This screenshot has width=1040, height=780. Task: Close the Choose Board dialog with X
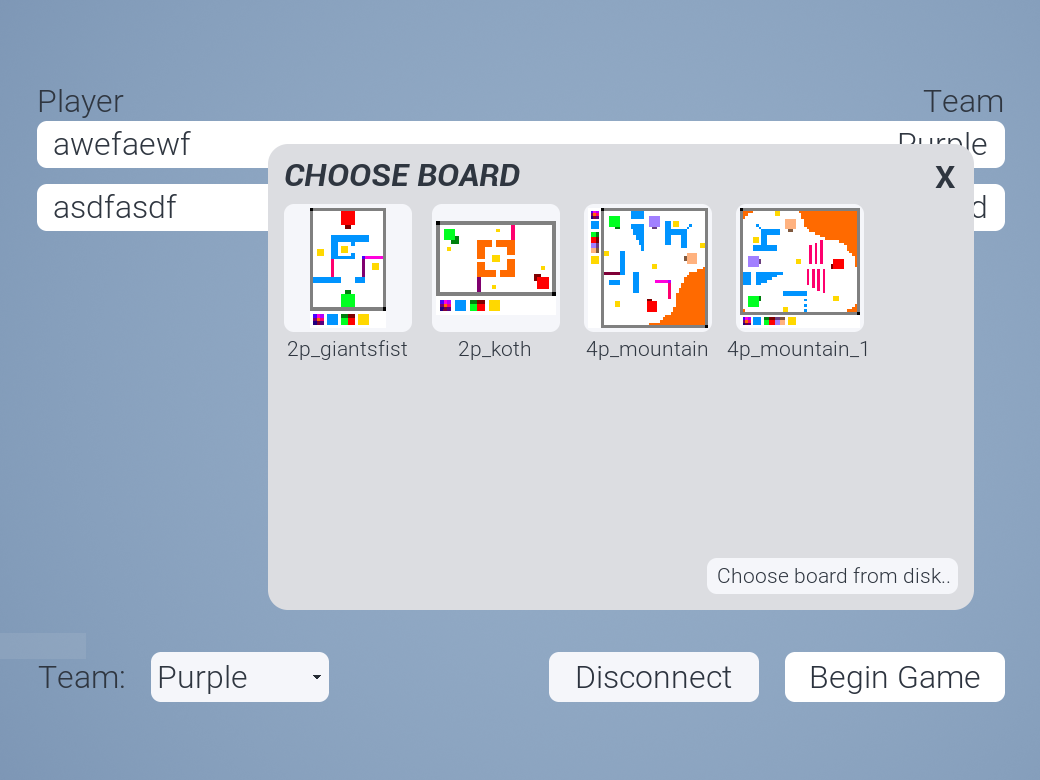(944, 177)
